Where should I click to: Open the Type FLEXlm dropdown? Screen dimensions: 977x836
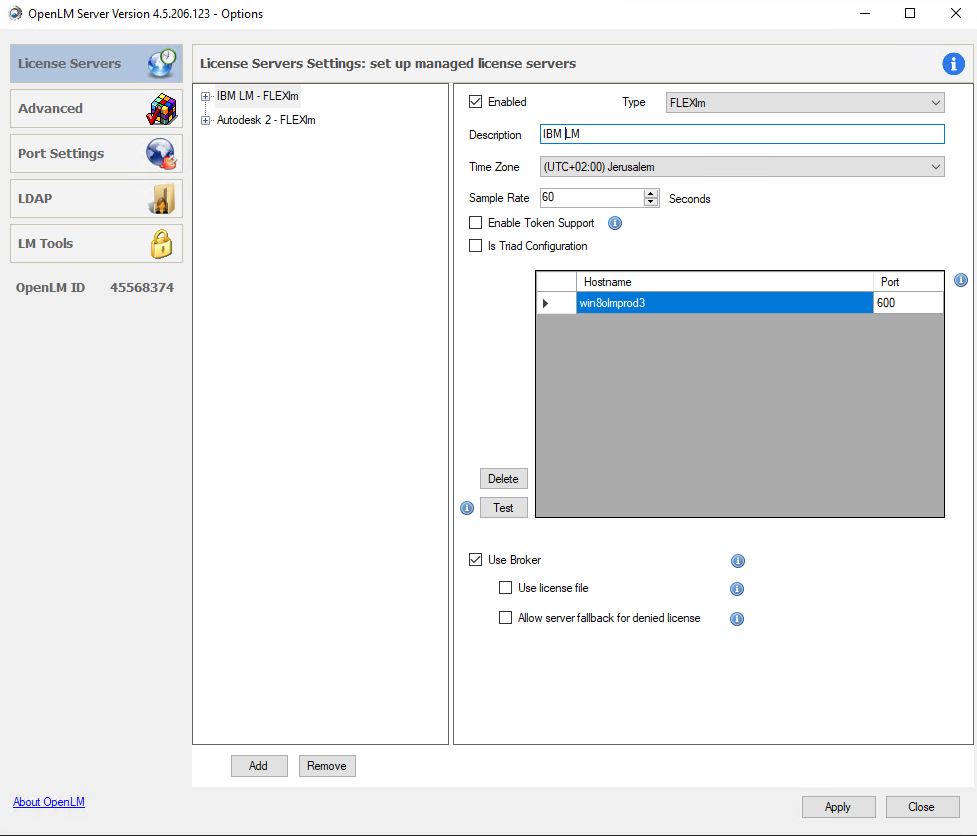(804, 102)
